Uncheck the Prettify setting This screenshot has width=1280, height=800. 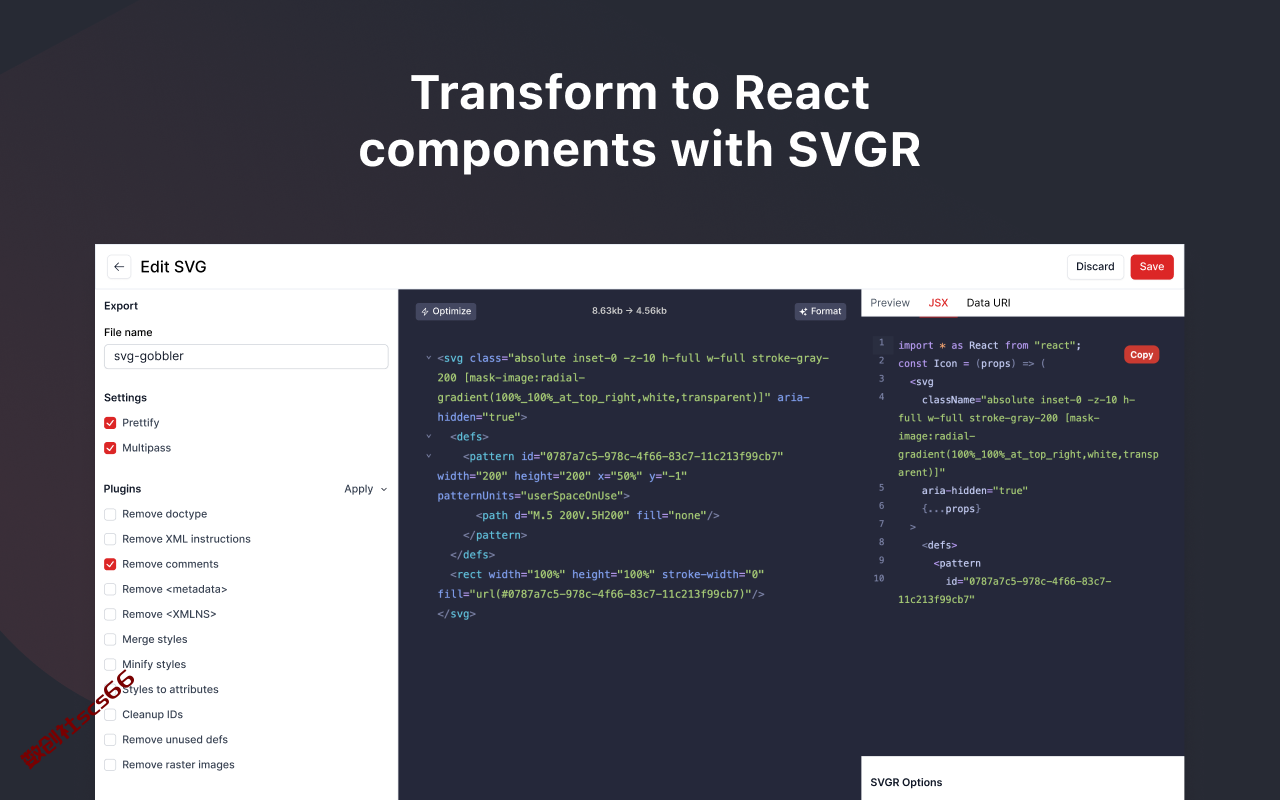(110, 423)
